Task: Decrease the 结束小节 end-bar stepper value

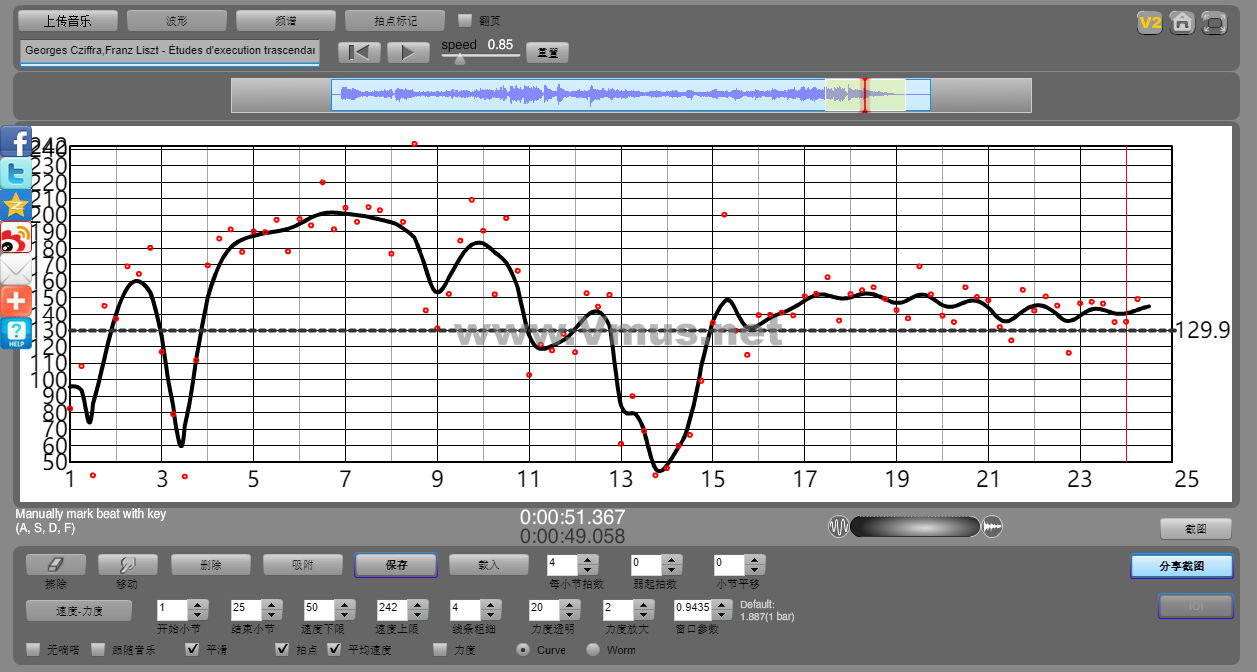Action: pos(270,614)
